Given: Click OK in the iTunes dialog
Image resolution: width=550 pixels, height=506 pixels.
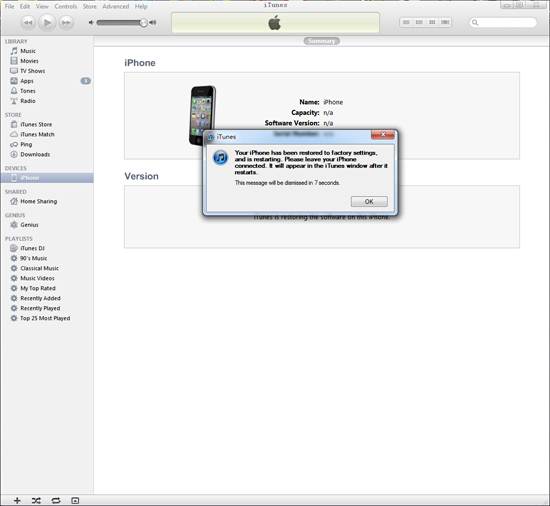Looking at the screenshot, I should pyautogui.click(x=369, y=202).
